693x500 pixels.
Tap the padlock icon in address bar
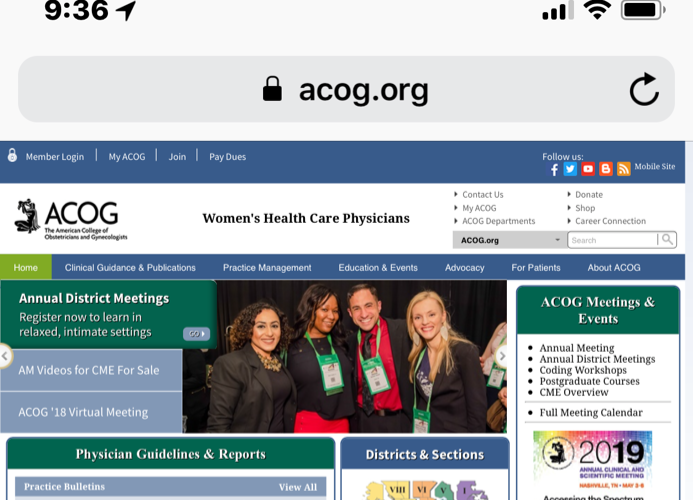click(x=272, y=89)
